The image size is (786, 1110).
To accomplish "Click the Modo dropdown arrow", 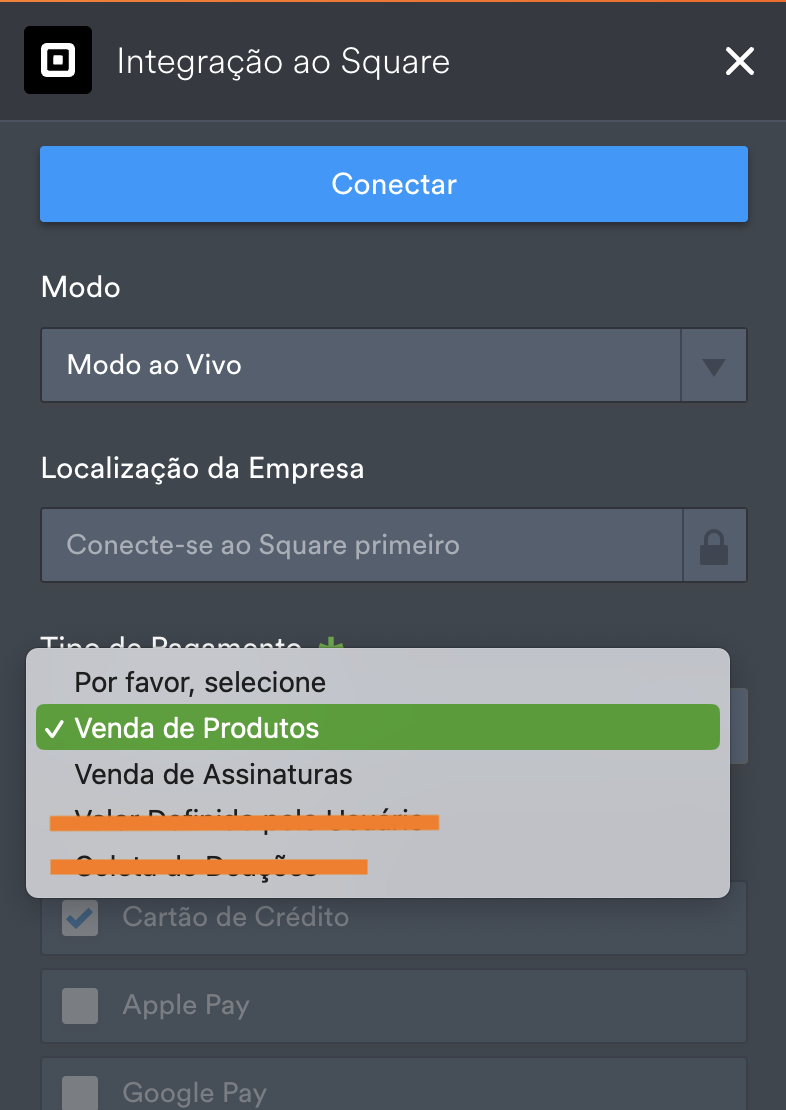I will point(713,366).
